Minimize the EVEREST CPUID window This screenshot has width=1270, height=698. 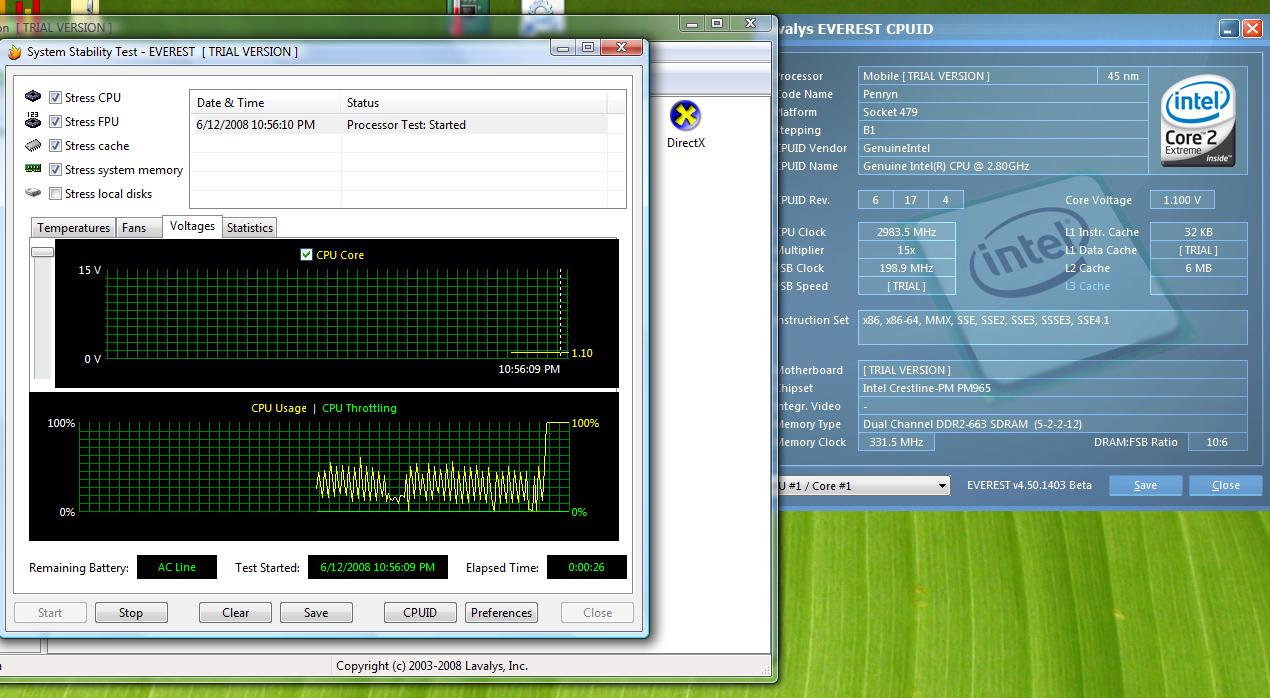(1229, 29)
